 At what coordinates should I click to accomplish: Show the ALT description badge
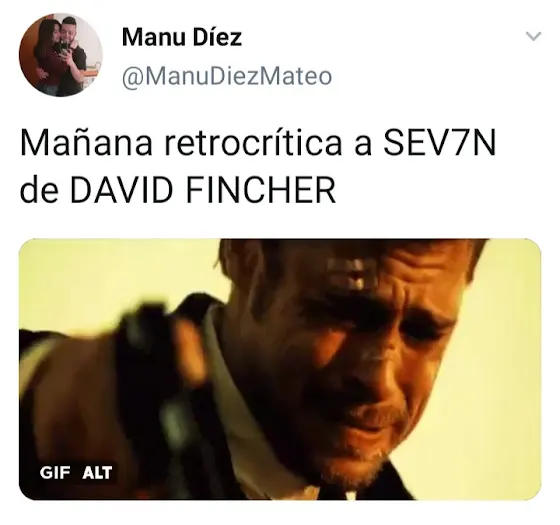click(97, 473)
